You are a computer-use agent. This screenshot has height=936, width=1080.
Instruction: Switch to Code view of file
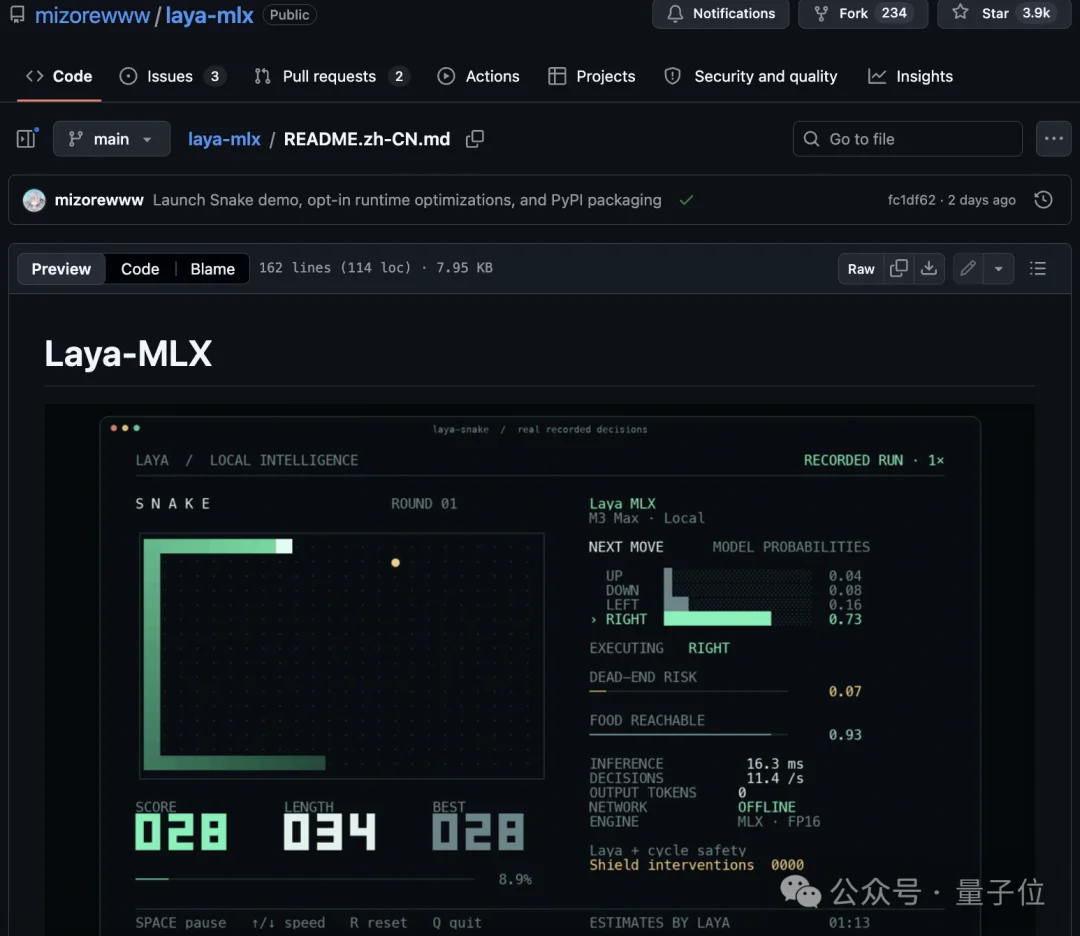click(x=140, y=269)
